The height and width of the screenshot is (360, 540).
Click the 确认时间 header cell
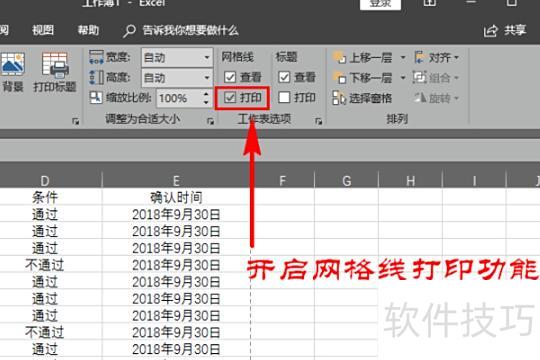tap(176, 197)
